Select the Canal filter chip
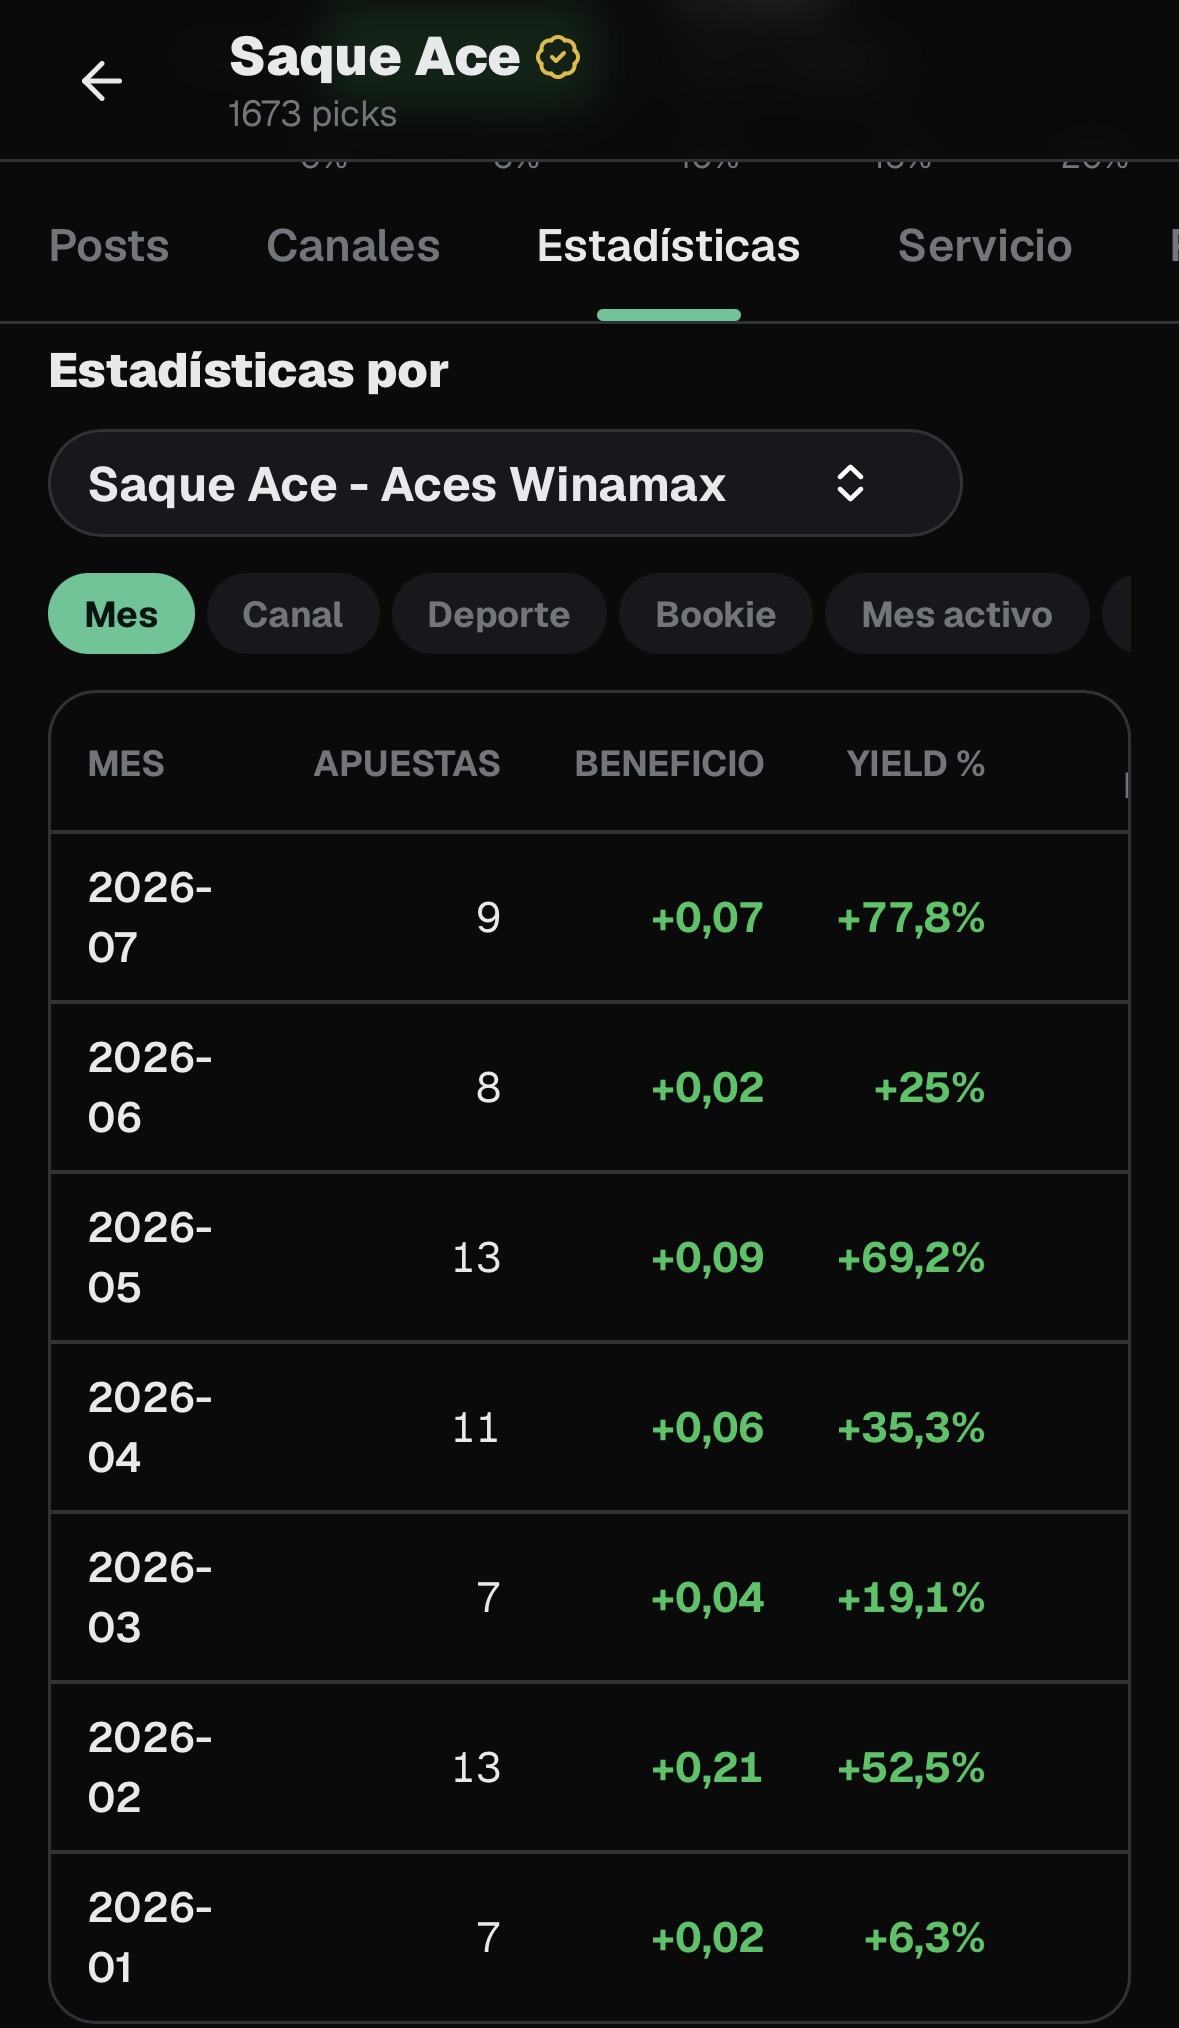The height and width of the screenshot is (2028, 1179). pyautogui.click(x=293, y=614)
